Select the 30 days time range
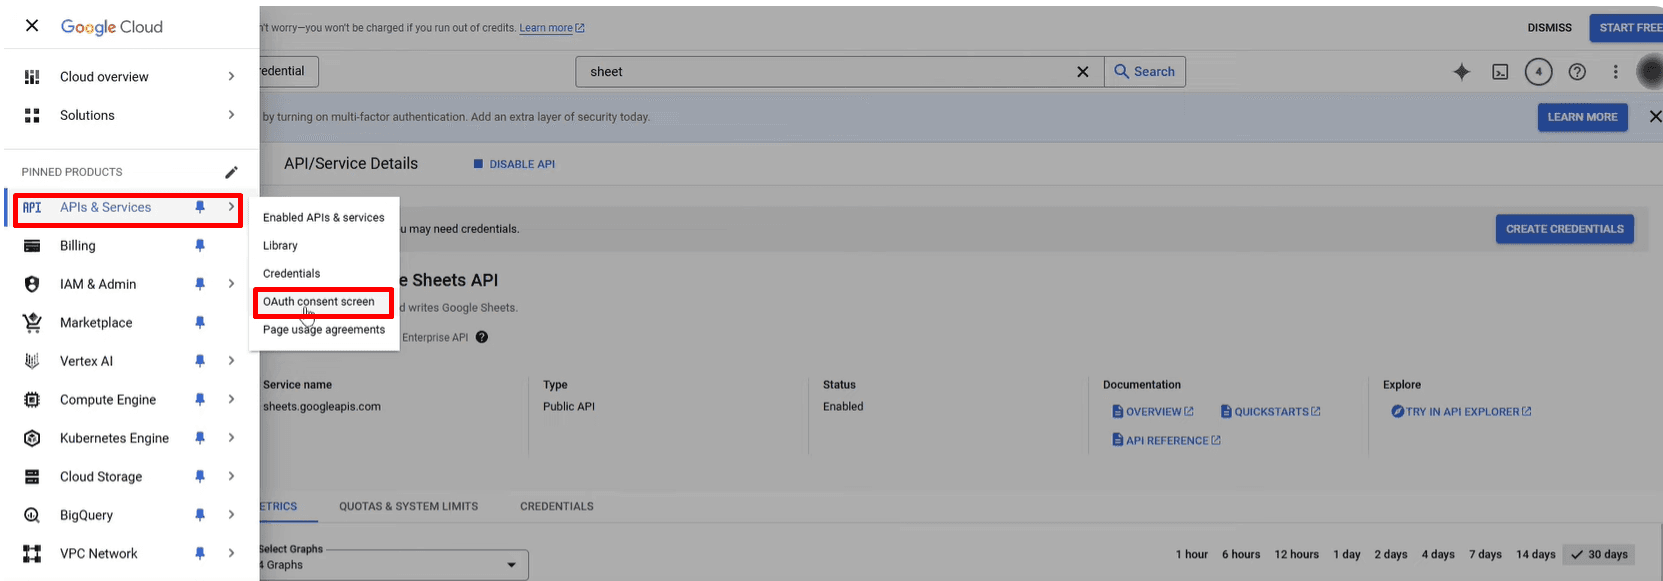Image resolution: width=1663 pixels, height=581 pixels. click(x=1598, y=555)
